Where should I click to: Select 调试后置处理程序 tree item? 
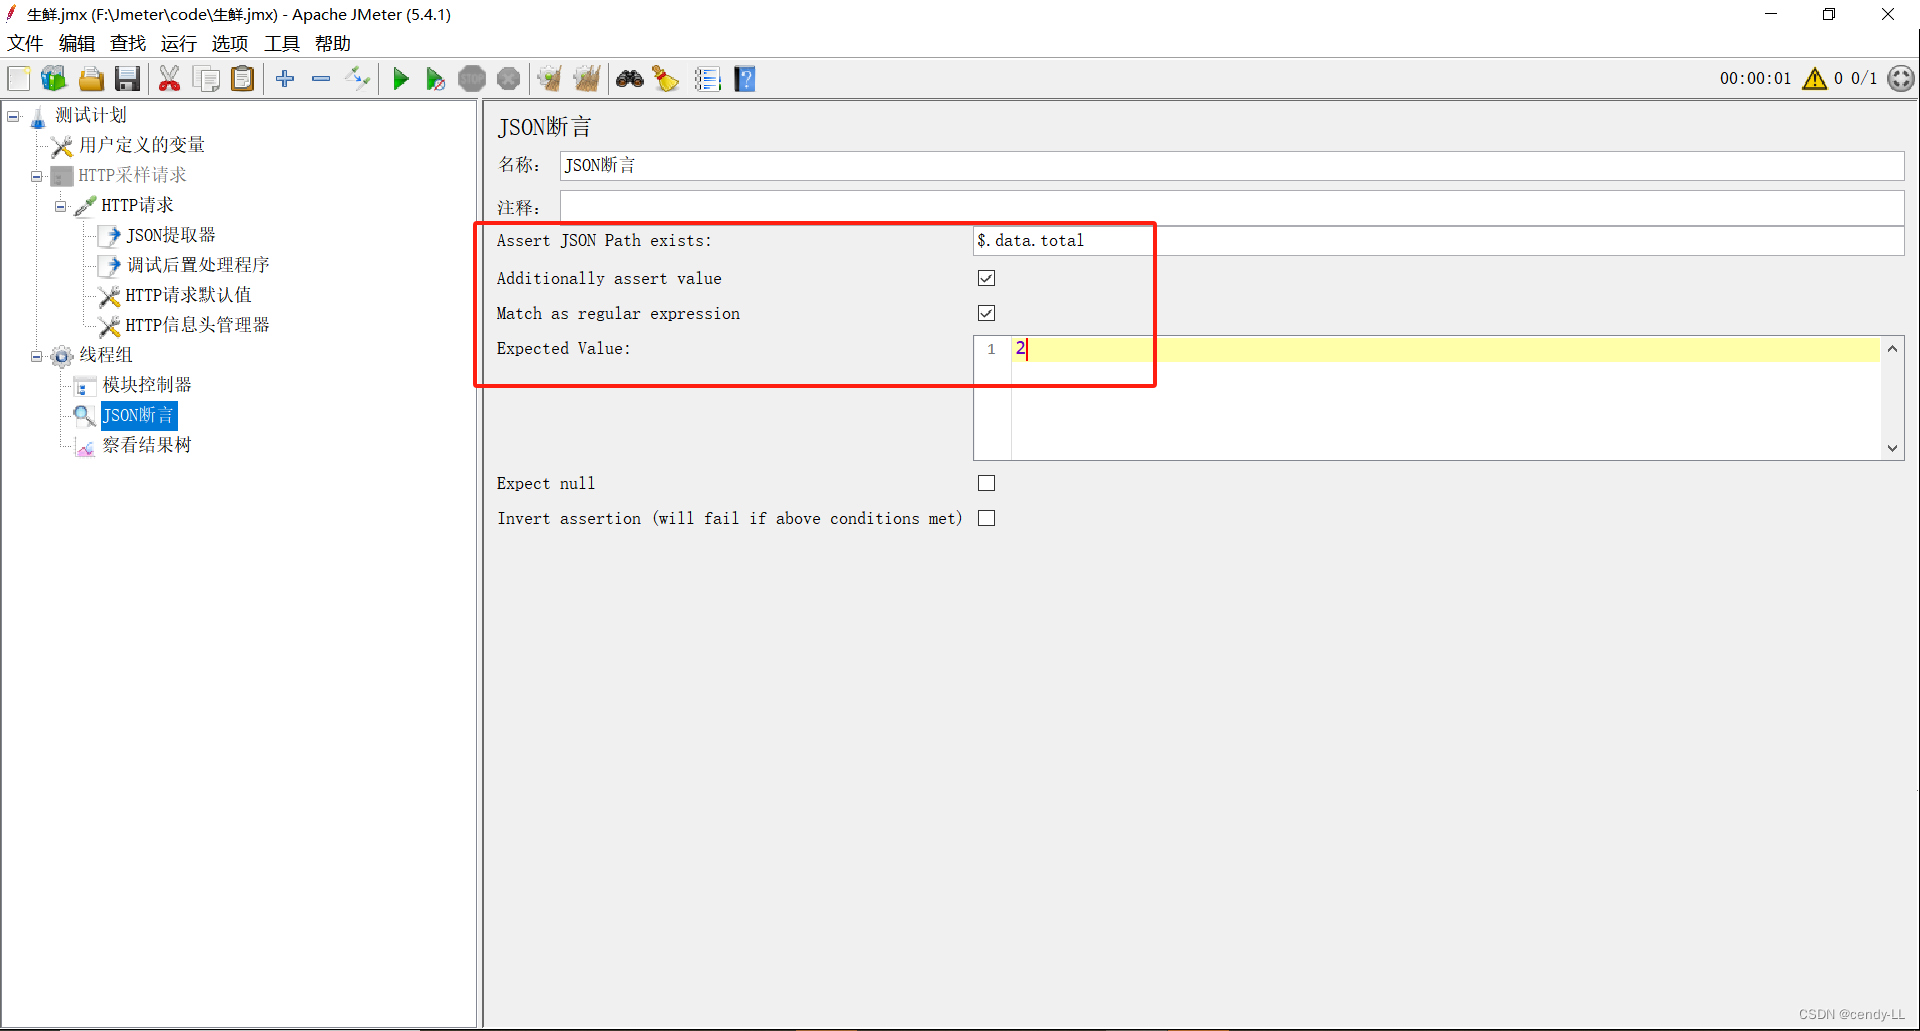pyautogui.click(x=198, y=265)
